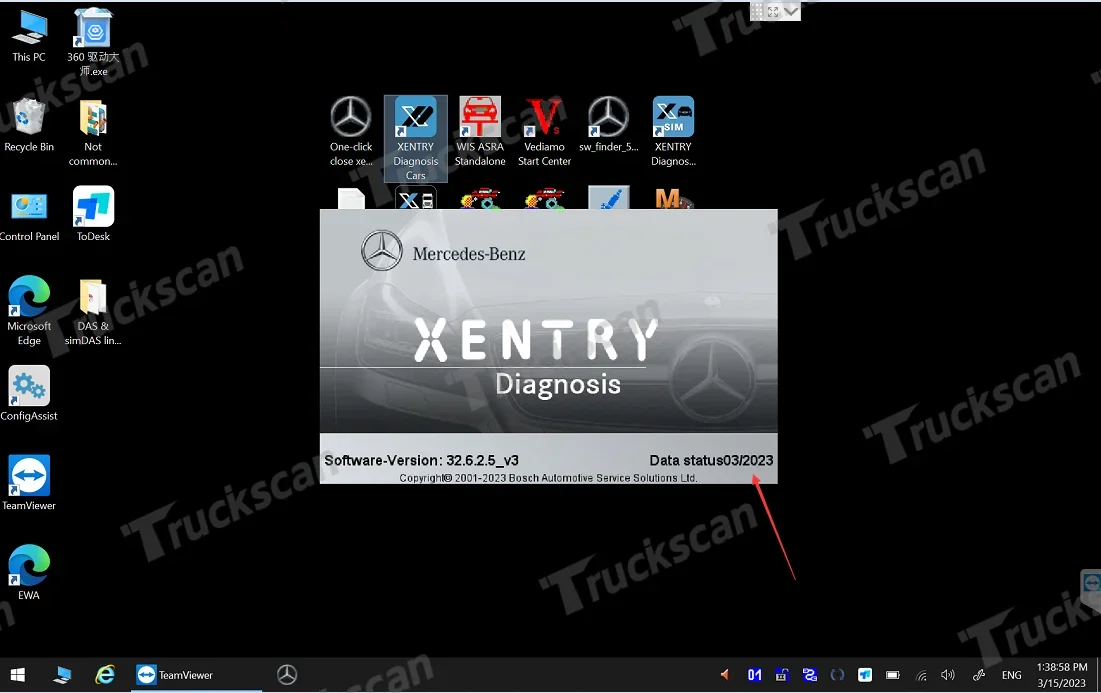This screenshot has height=693, width=1101.
Task: Open the clock showing 1:38:58 PM
Action: point(1062,675)
